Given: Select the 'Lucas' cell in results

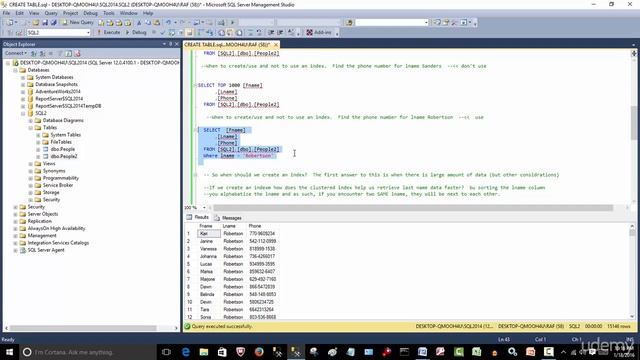Looking at the screenshot, I should point(209,264).
